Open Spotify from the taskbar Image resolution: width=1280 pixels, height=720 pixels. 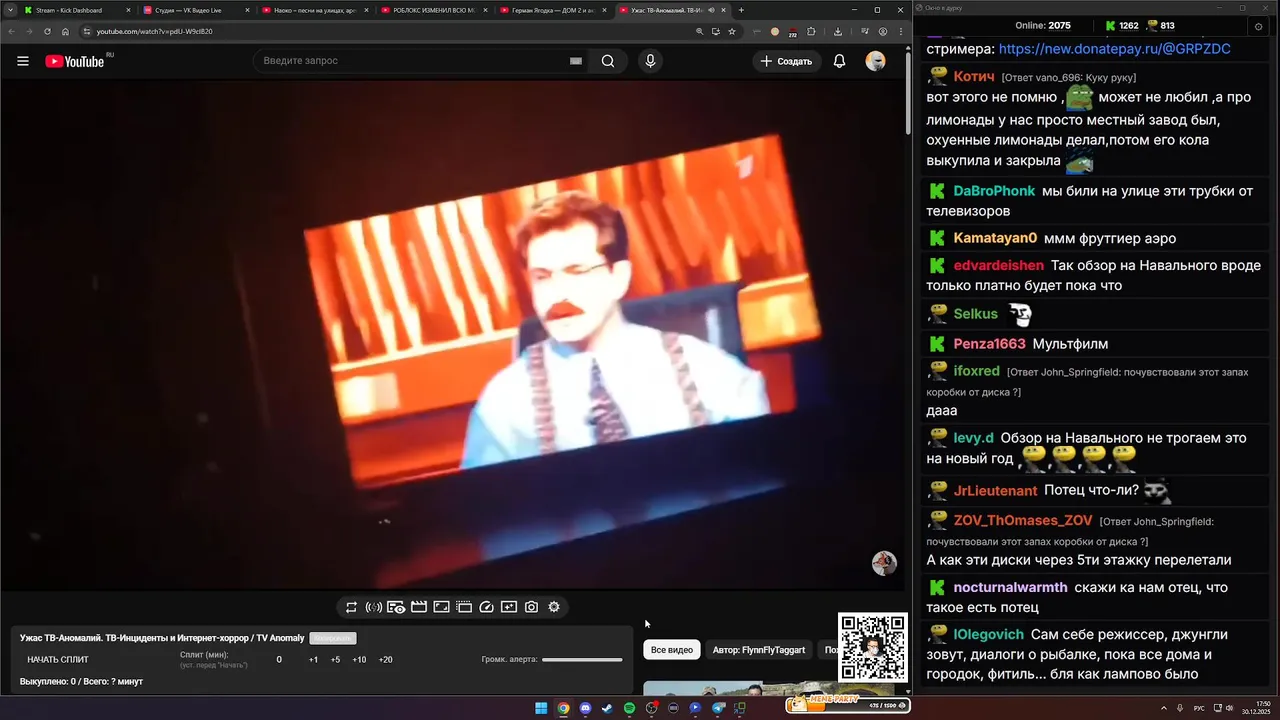(x=629, y=708)
